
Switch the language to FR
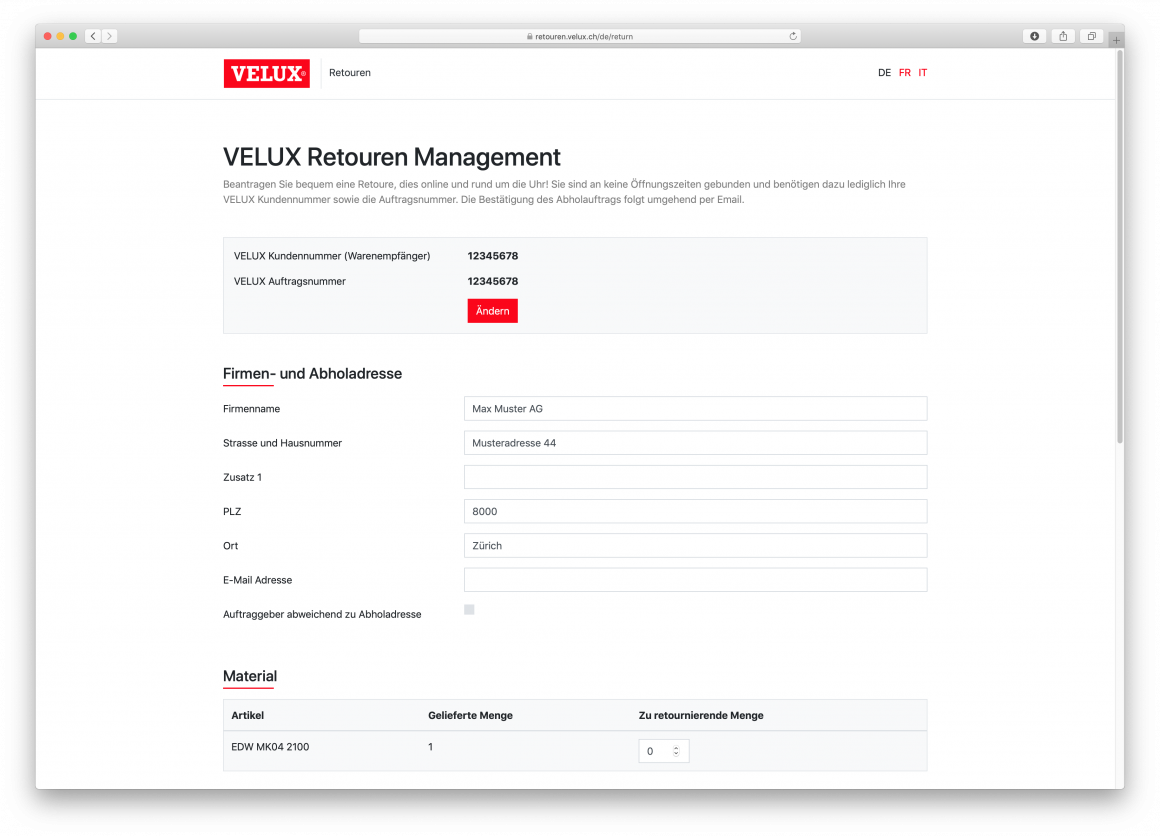[905, 73]
